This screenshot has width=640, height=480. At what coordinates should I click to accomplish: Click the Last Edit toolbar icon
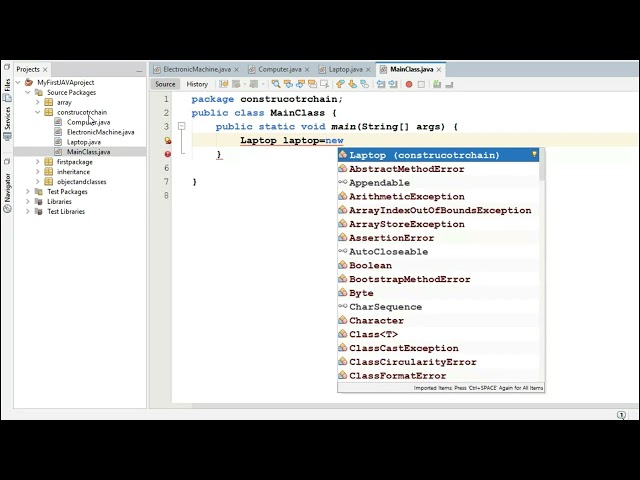pos(224,84)
